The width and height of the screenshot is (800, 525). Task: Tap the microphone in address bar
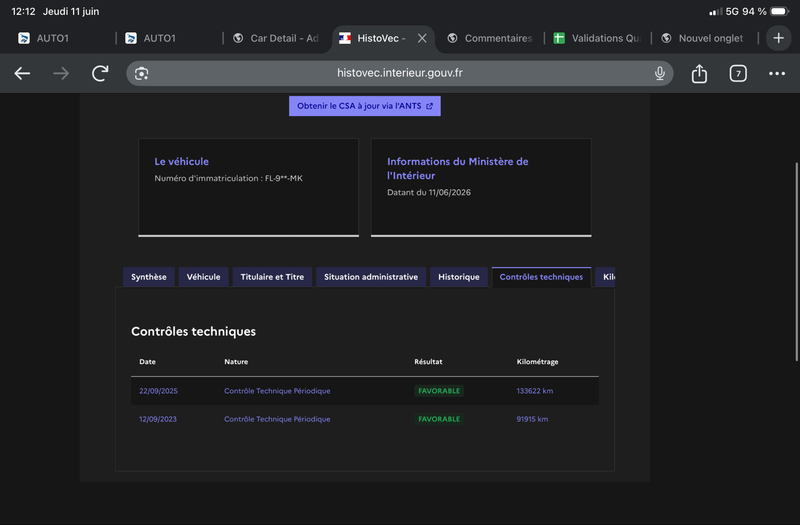pyautogui.click(x=659, y=73)
